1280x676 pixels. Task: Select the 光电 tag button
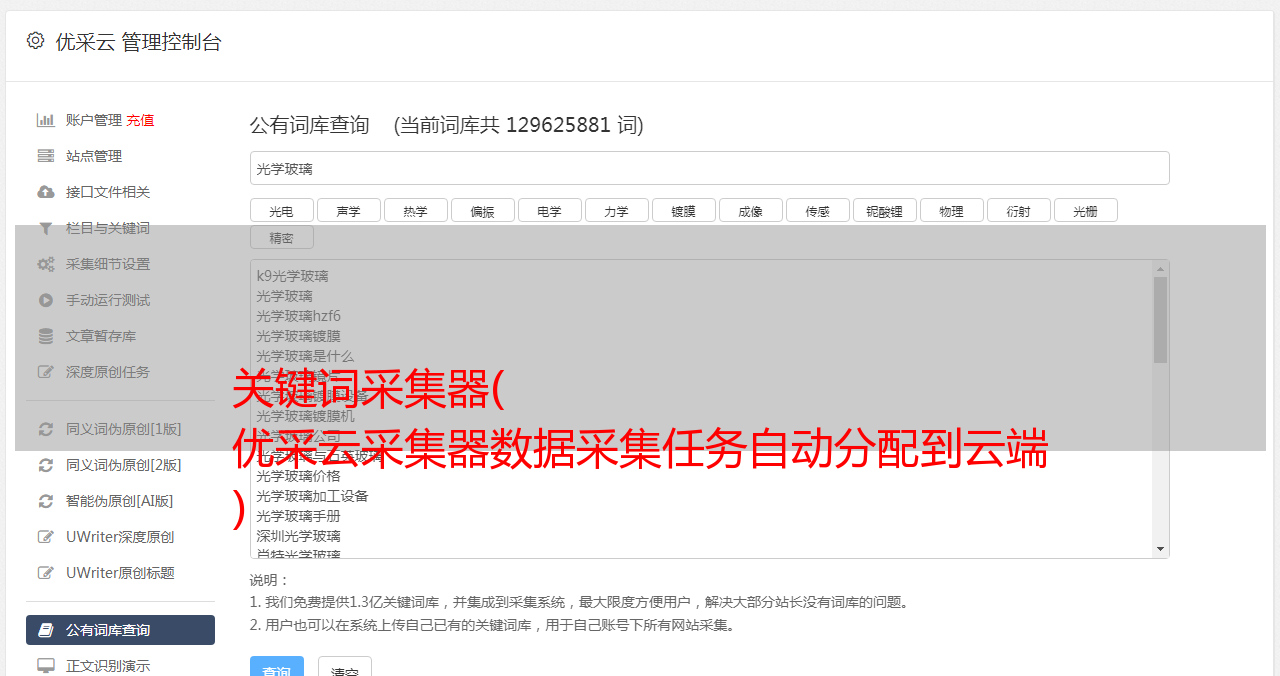pos(281,210)
